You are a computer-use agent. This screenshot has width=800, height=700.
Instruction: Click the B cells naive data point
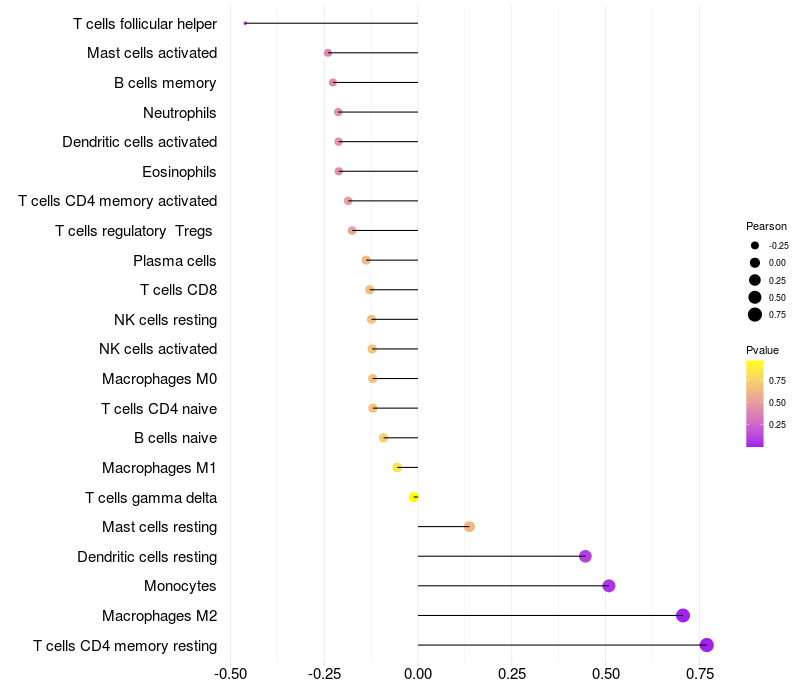tap(384, 438)
